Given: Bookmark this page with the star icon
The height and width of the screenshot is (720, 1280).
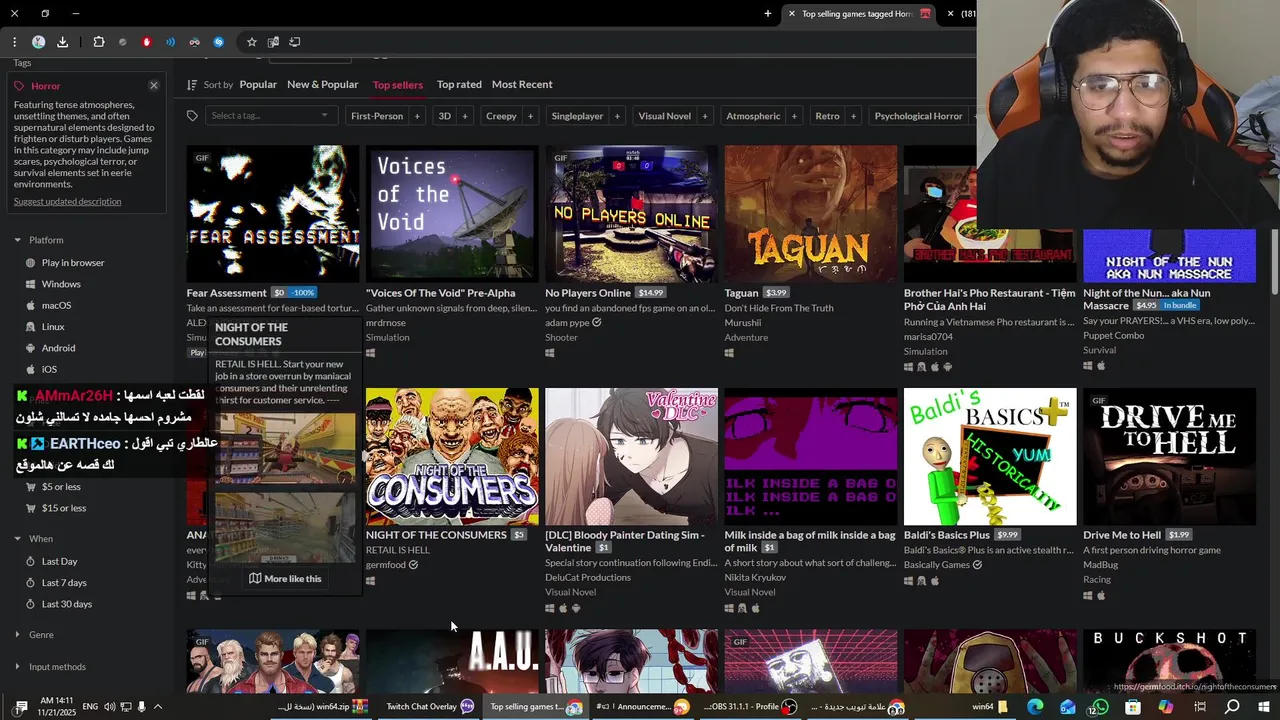Looking at the screenshot, I should tap(252, 42).
